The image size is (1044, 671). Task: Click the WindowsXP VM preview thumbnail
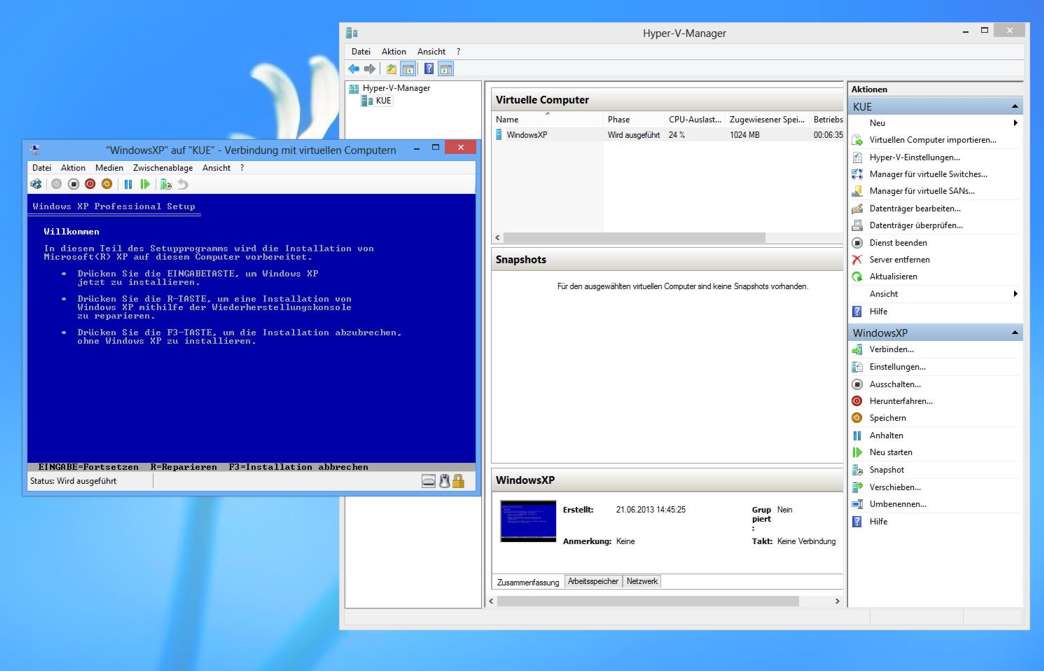click(x=528, y=521)
